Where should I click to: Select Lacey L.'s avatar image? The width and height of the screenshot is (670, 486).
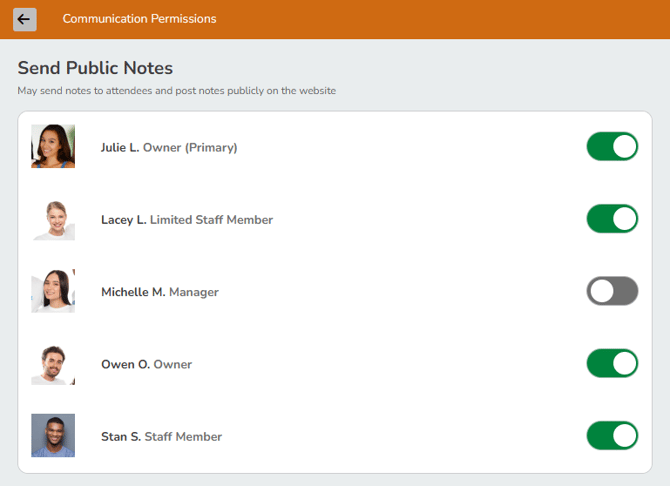[53, 219]
